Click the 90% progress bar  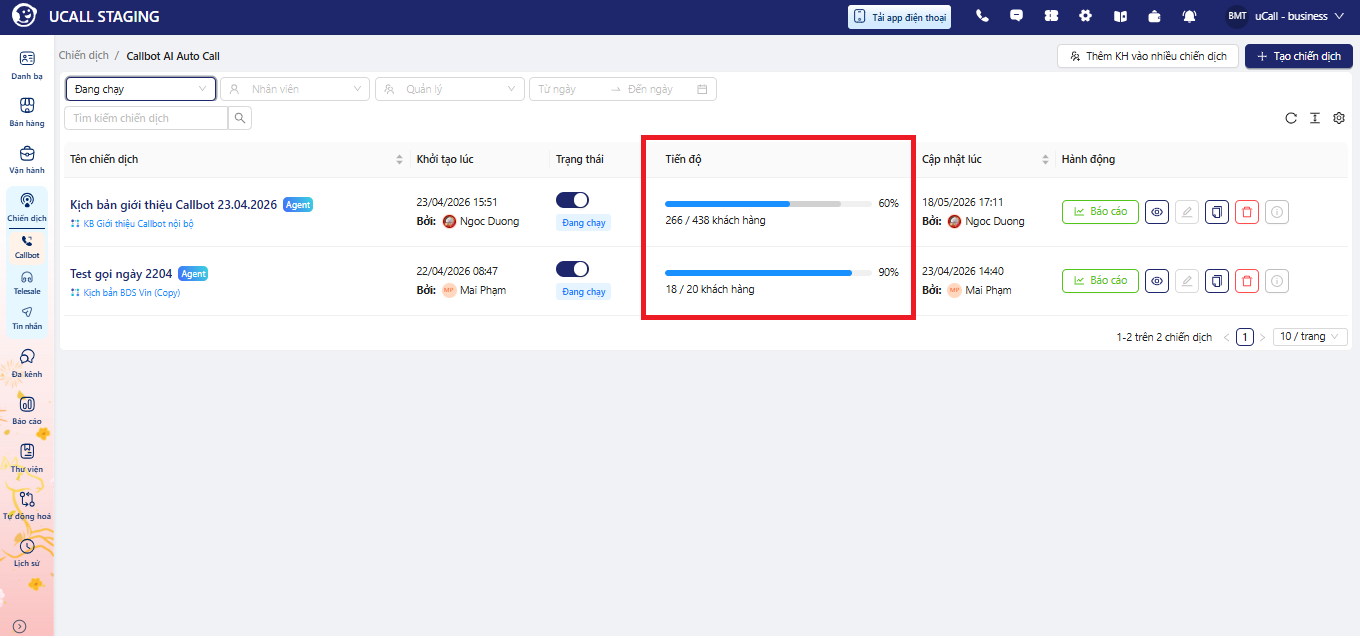pos(768,272)
